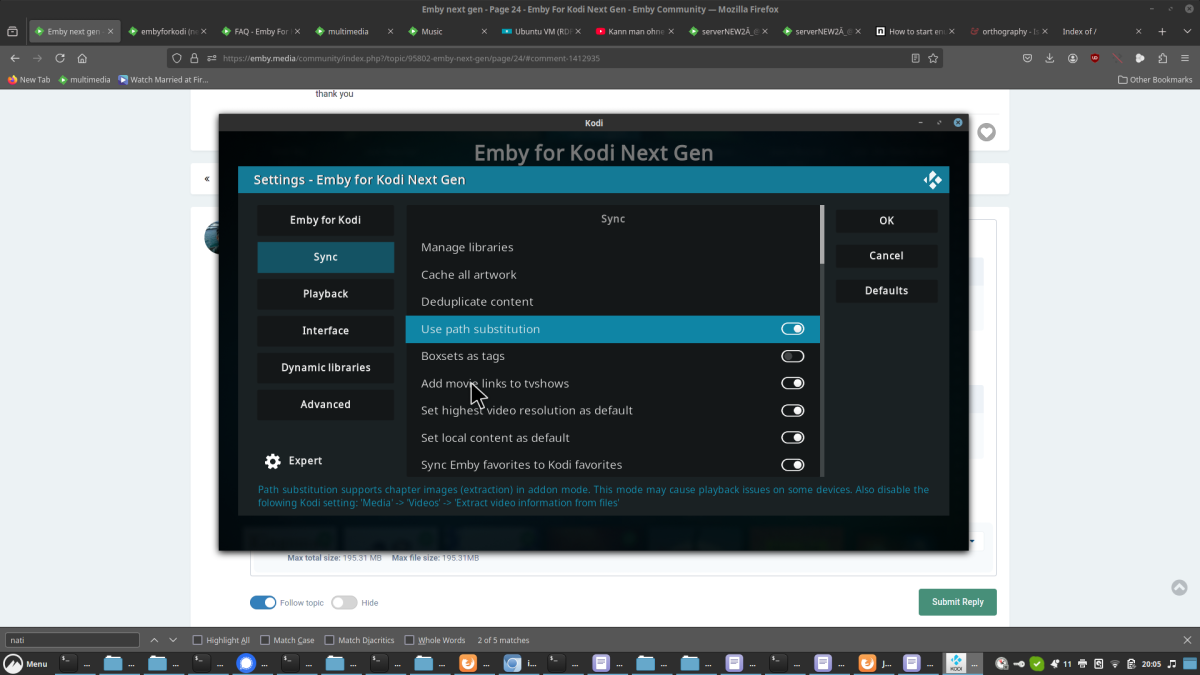Open Other Bookmarks folder
The width and height of the screenshot is (1200, 675).
click(1155, 79)
